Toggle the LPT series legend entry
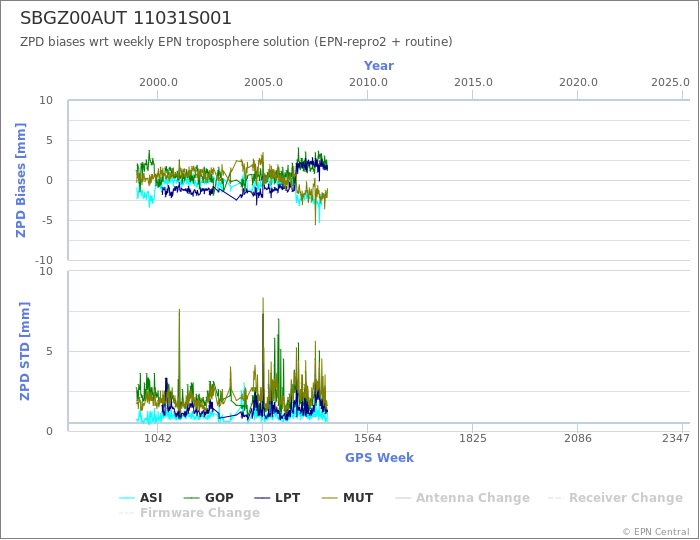This screenshot has height=540, width=700. [277, 498]
